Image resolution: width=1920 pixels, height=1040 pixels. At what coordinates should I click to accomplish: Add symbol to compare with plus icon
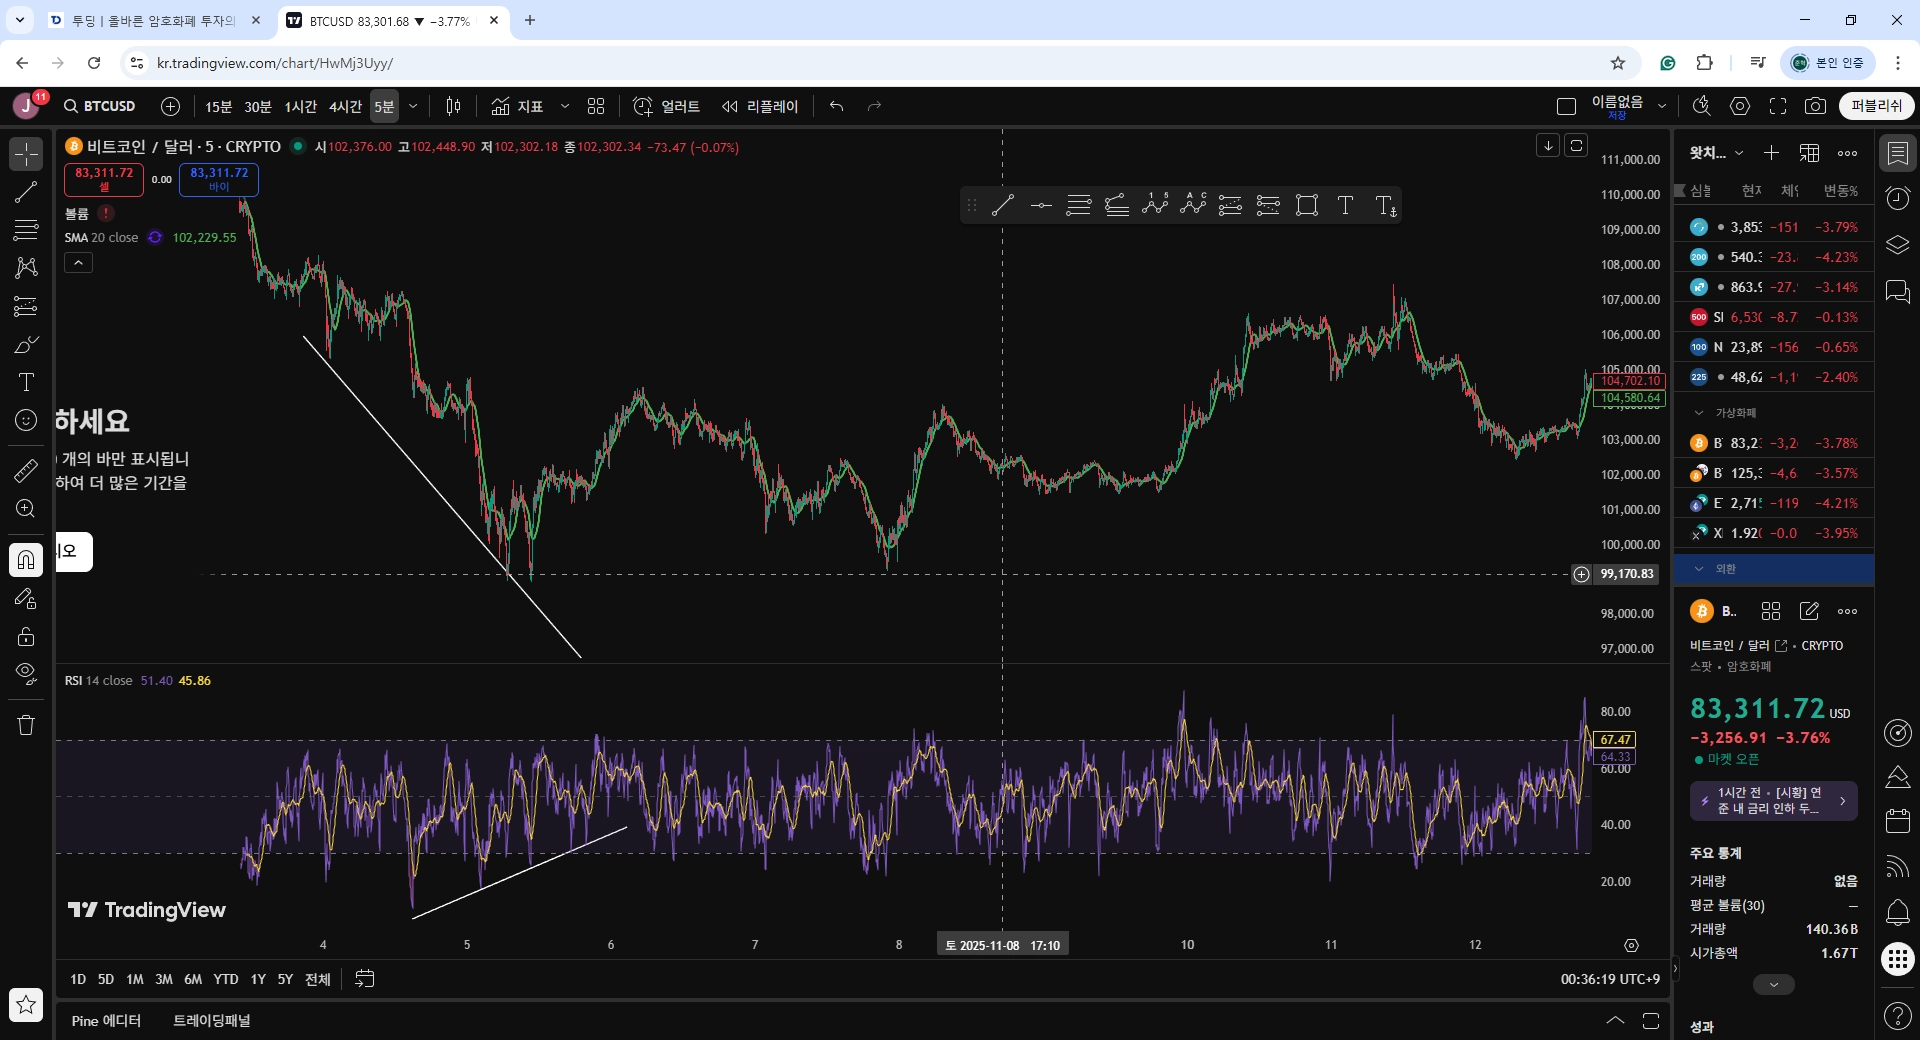171,106
